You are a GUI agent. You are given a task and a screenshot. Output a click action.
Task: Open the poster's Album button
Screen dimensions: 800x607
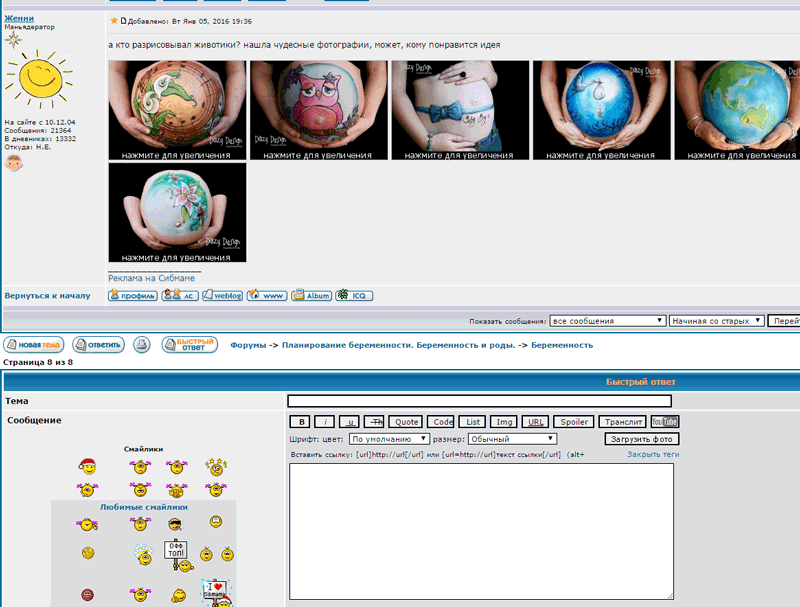(x=311, y=295)
